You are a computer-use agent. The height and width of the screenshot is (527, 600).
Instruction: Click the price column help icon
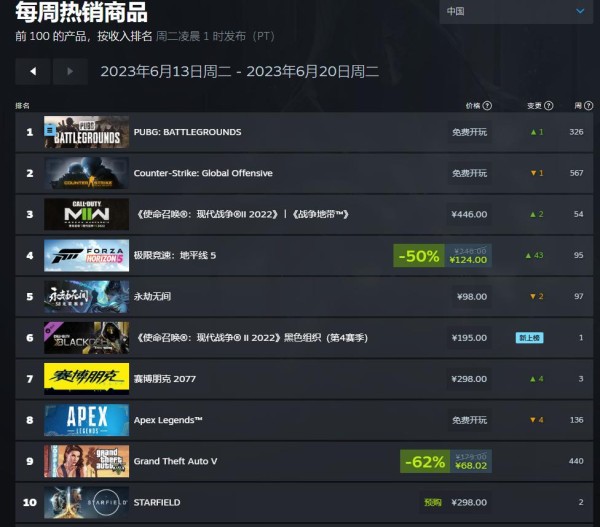click(x=487, y=106)
